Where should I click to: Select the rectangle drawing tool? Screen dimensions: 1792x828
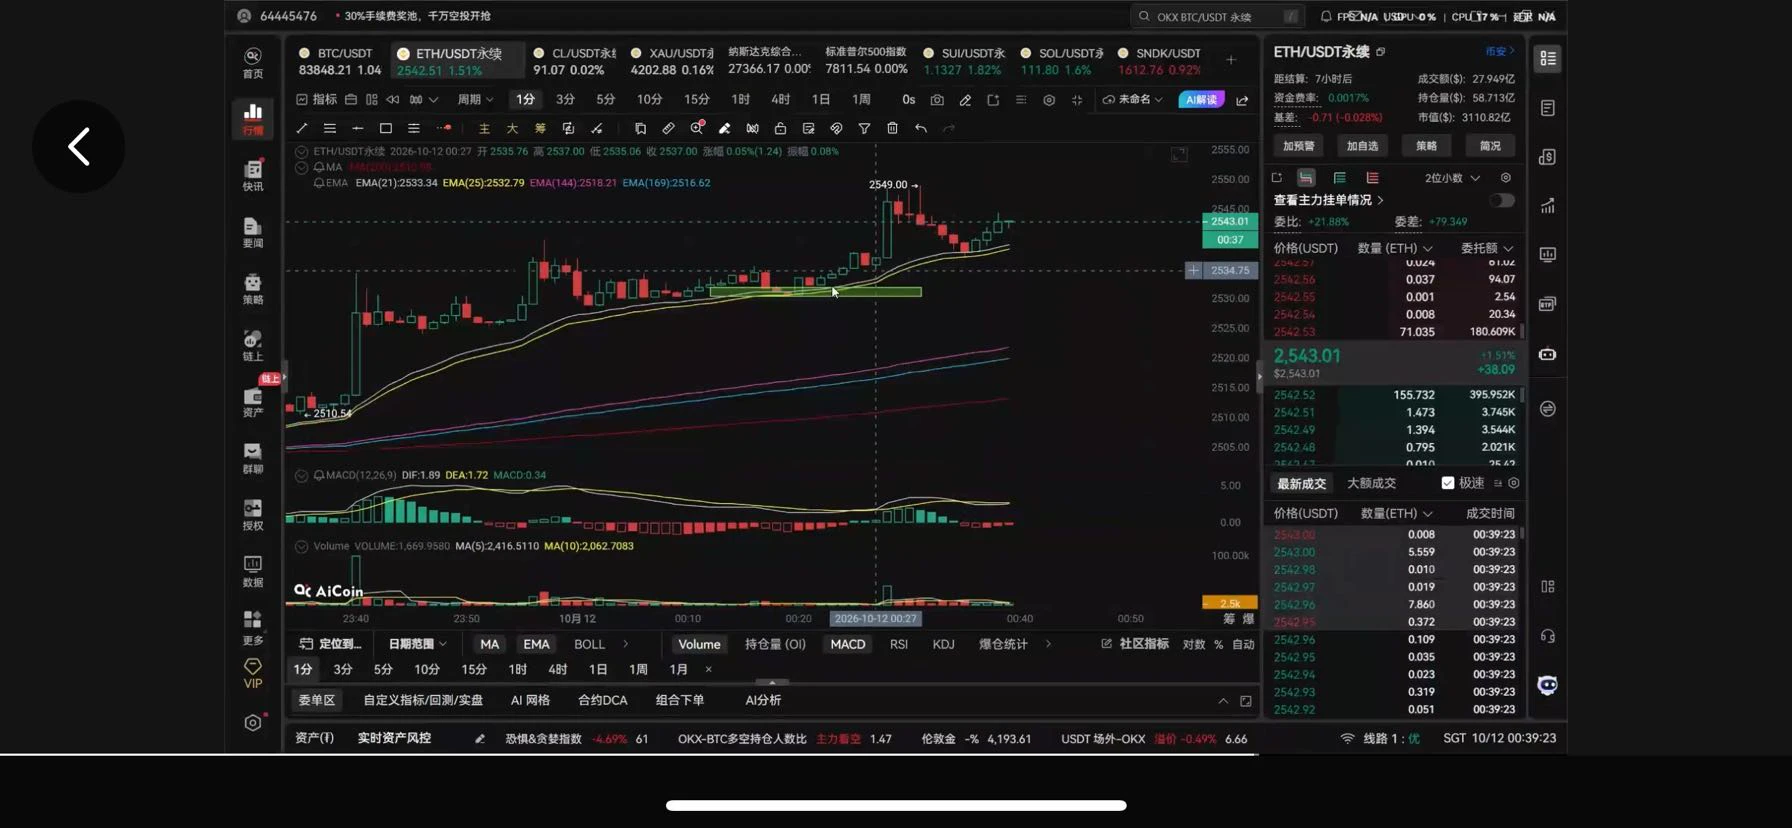tap(385, 128)
